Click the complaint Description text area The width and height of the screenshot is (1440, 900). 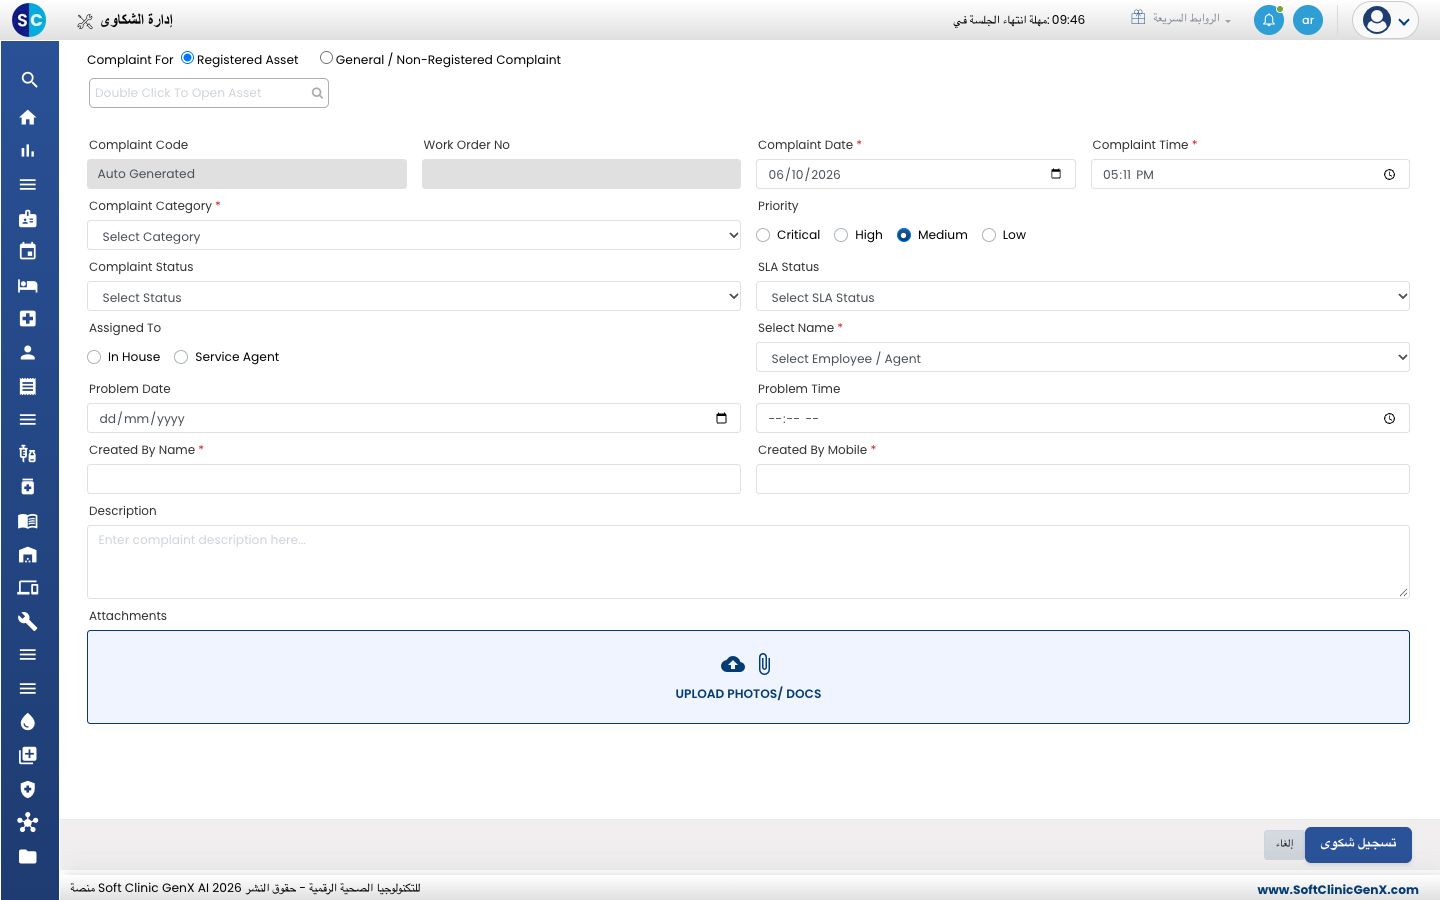point(748,562)
